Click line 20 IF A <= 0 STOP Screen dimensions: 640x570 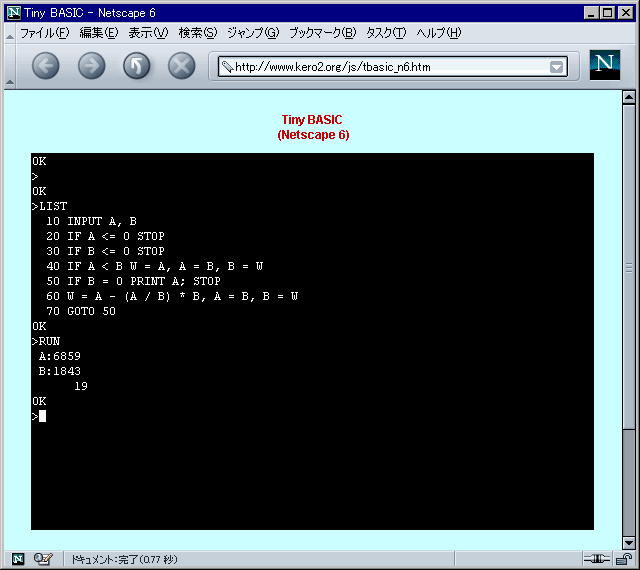click(x=105, y=236)
